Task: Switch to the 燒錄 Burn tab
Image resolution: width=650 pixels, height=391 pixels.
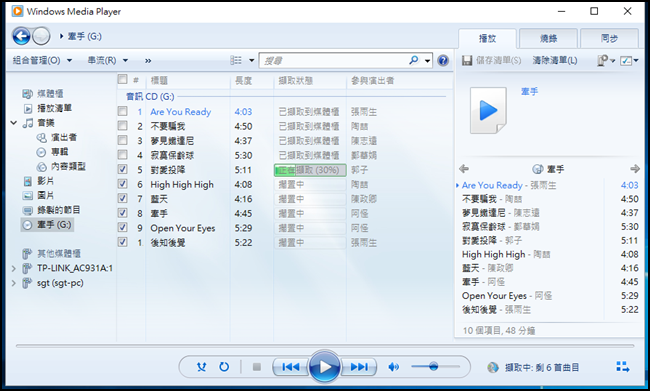Action: [x=548, y=39]
